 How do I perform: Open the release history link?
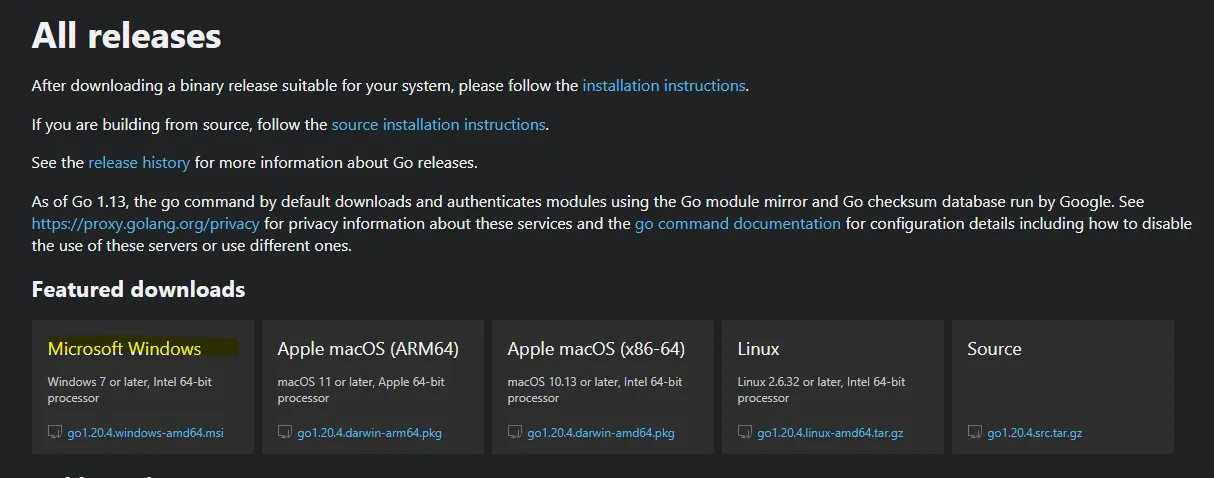(x=138, y=162)
